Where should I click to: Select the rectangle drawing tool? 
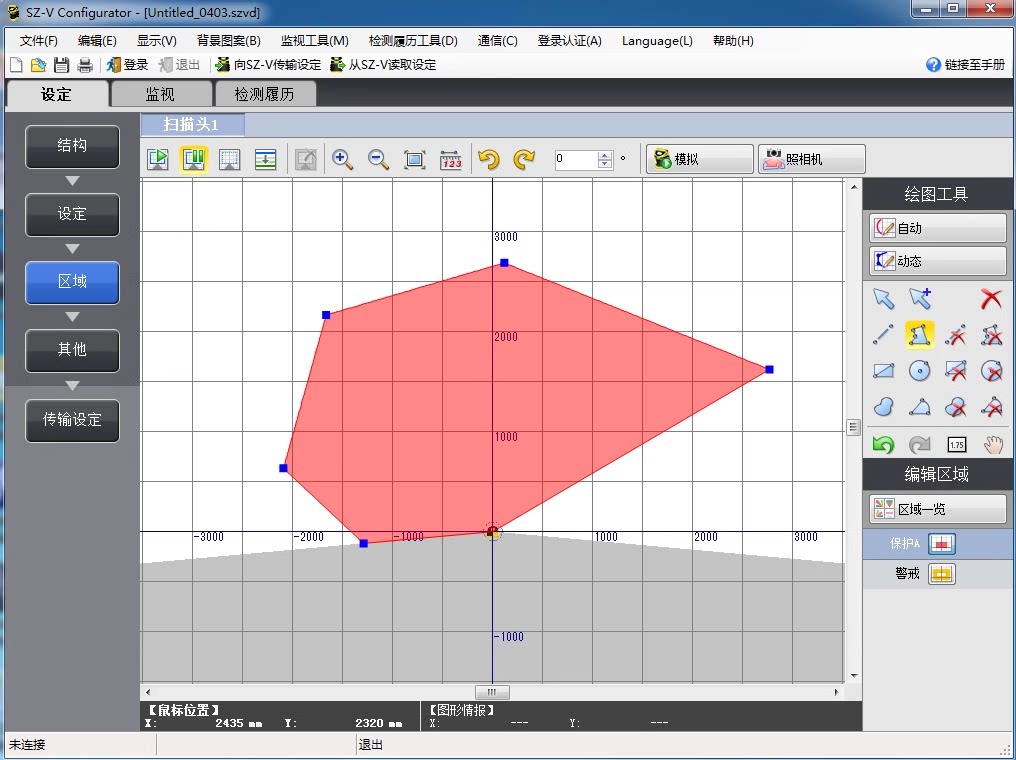point(884,371)
